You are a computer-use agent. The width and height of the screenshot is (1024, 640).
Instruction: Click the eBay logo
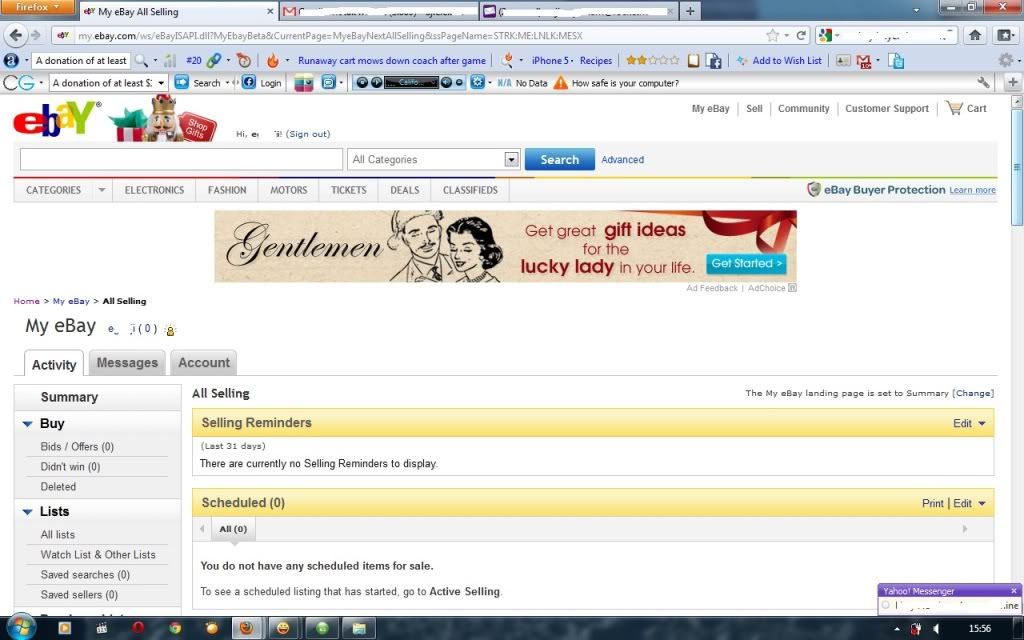[55, 120]
